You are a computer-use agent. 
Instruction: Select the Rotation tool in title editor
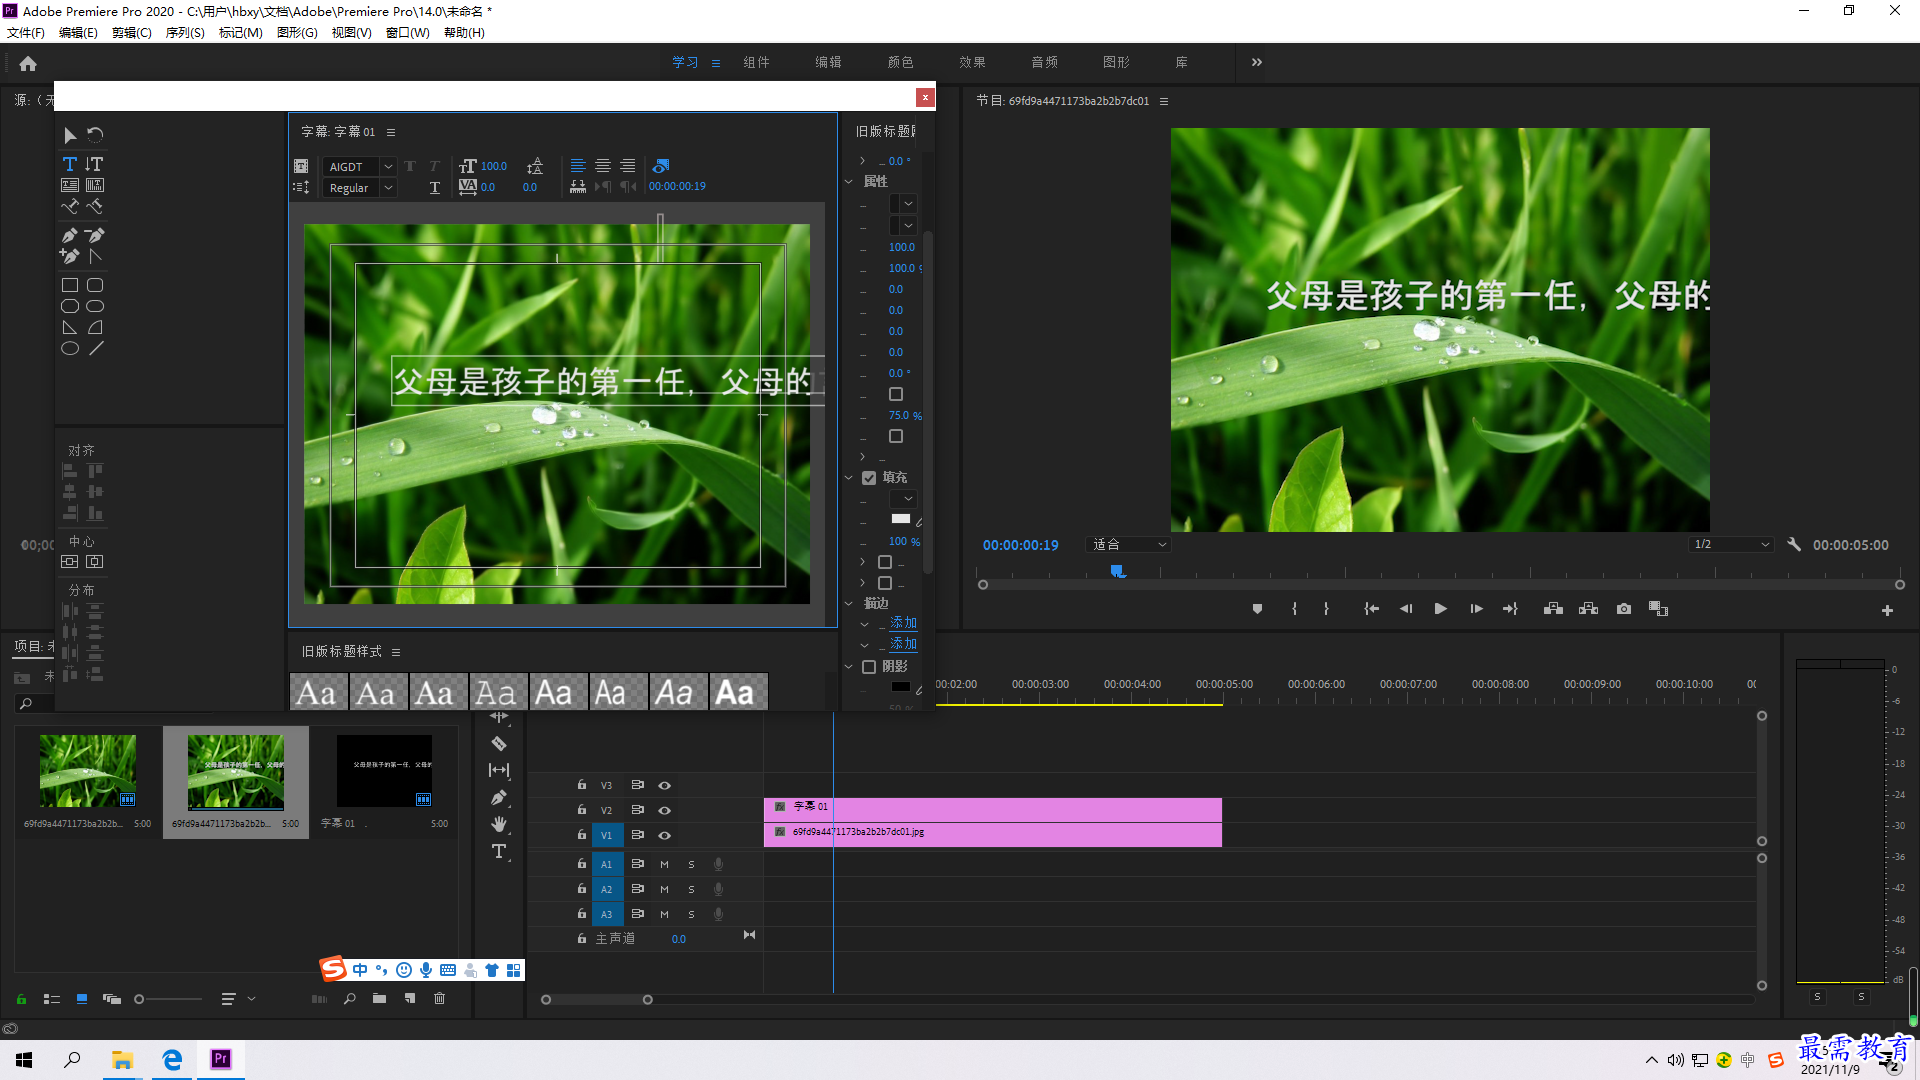click(95, 135)
